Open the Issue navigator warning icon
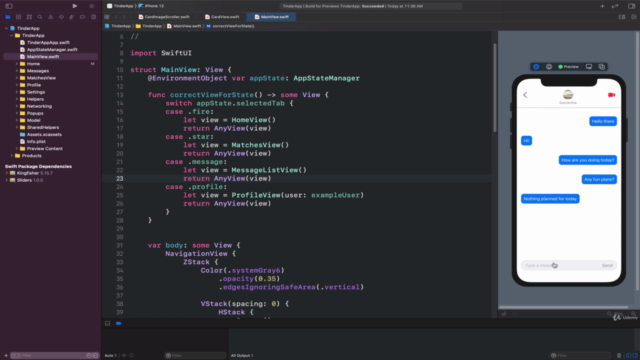Screen dimensions: 640x360 tap(51, 17)
